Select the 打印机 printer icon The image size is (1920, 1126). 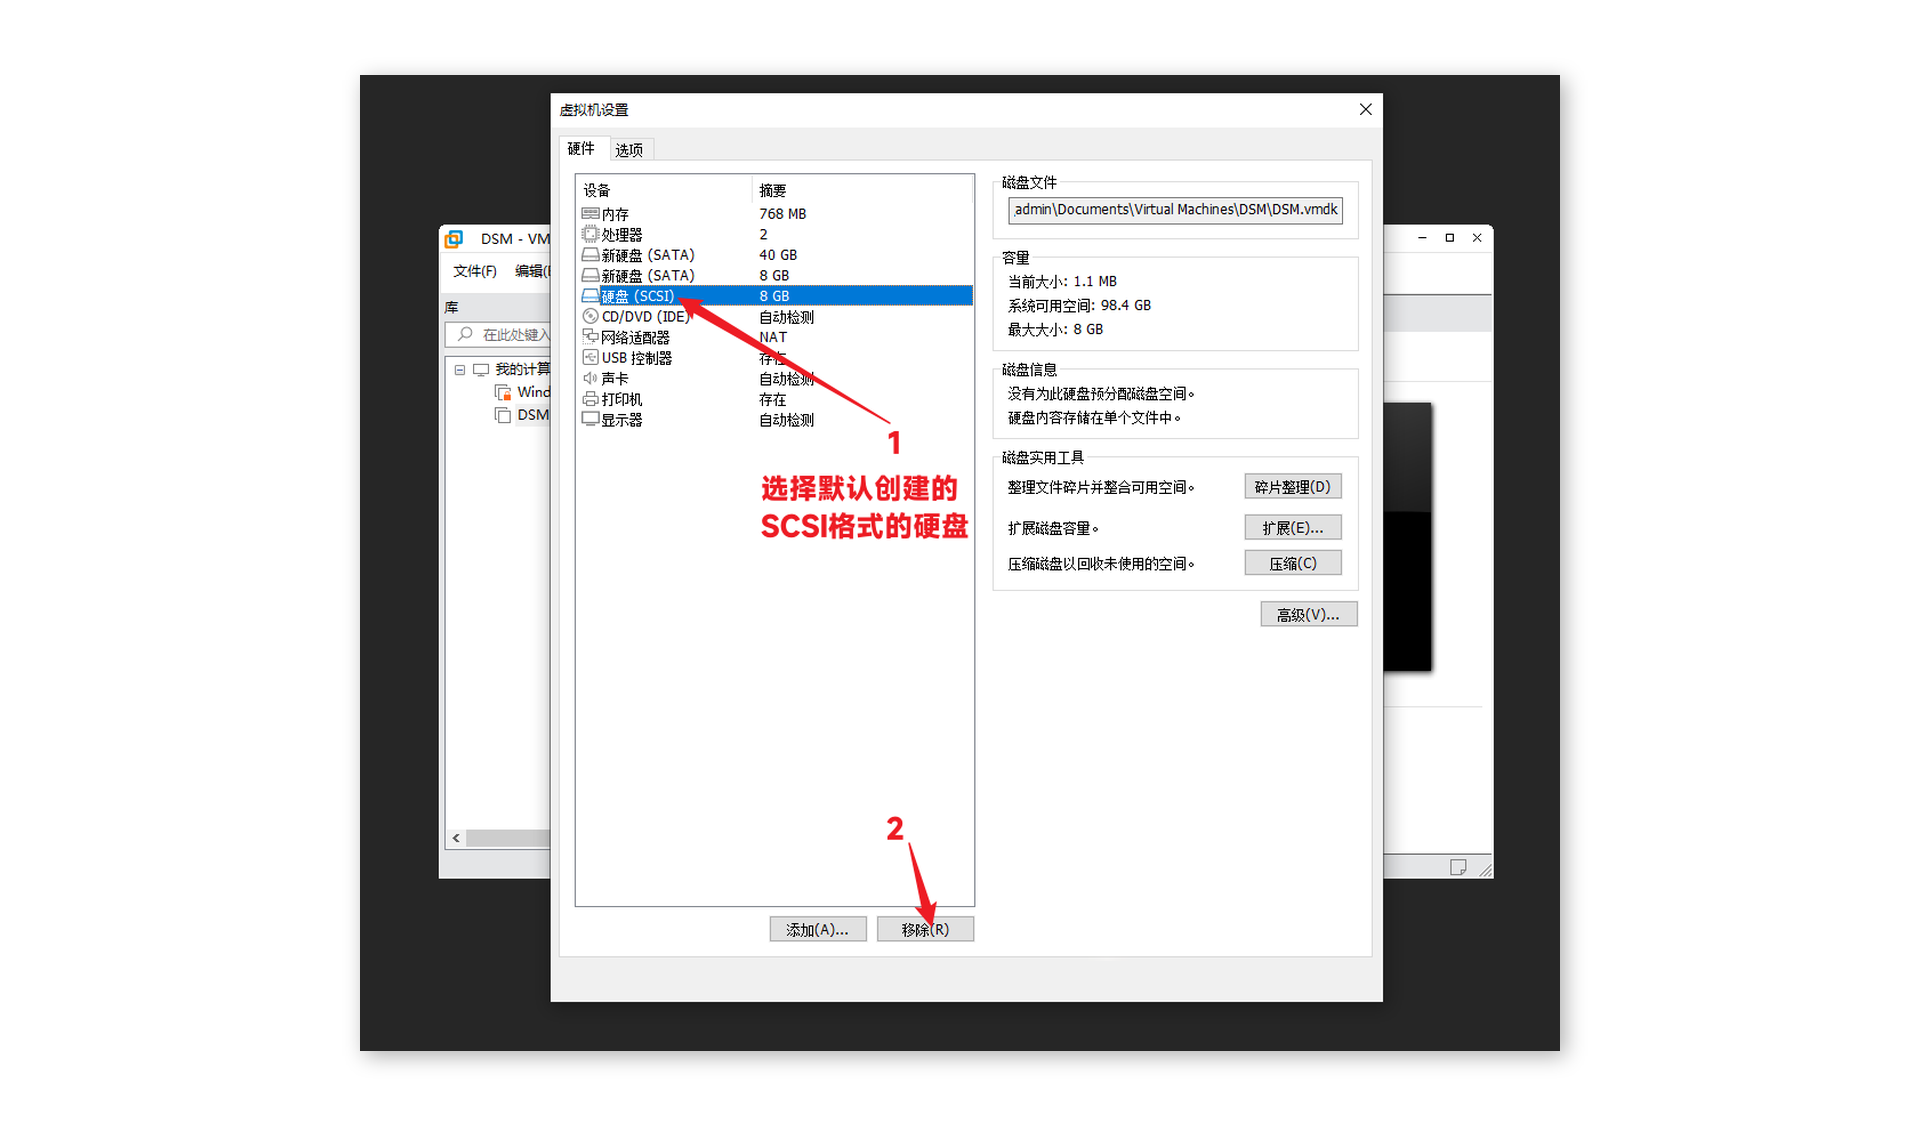(x=590, y=399)
